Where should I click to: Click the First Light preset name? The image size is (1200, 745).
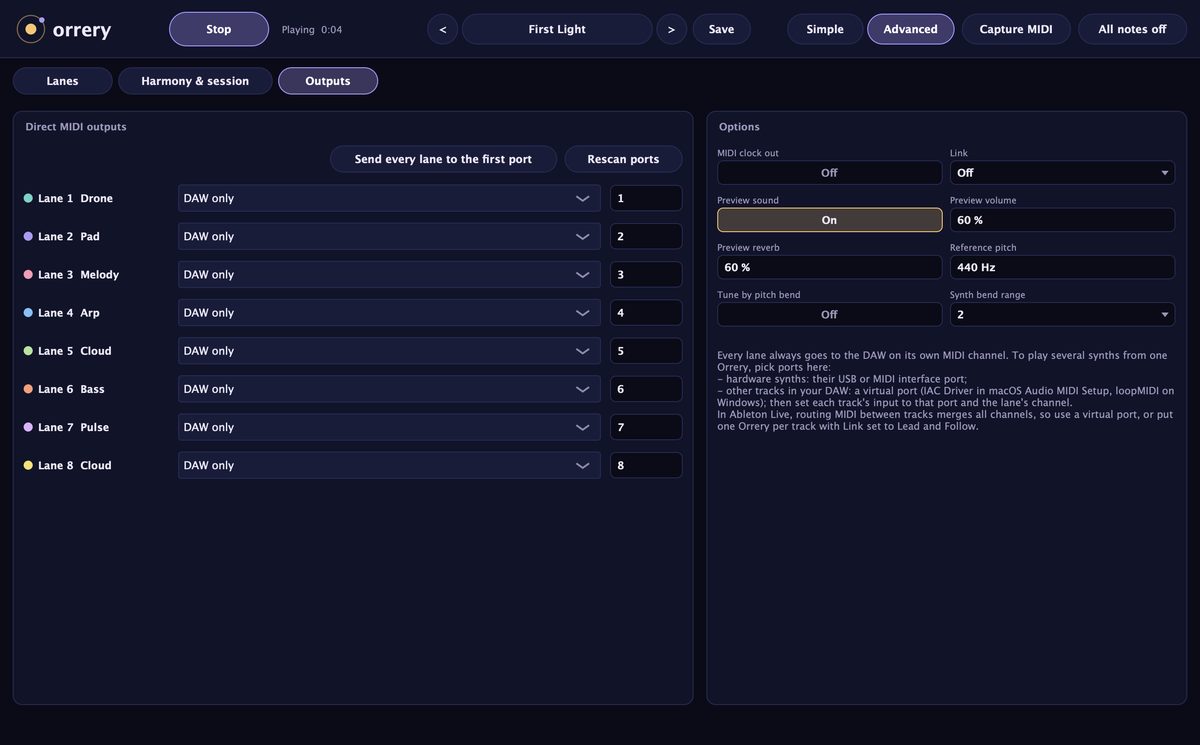557,29
